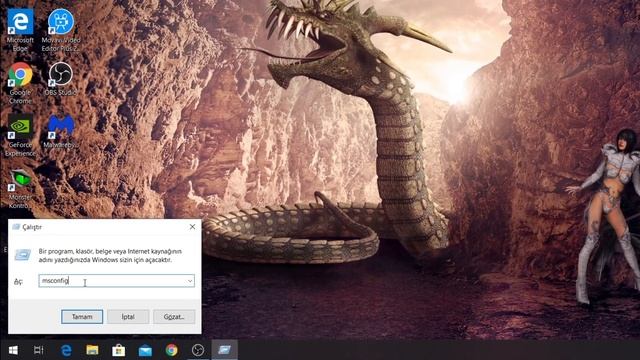Open the Mail app from taskbar
This screenshot has height=360, width=640.
click(145, 350)
